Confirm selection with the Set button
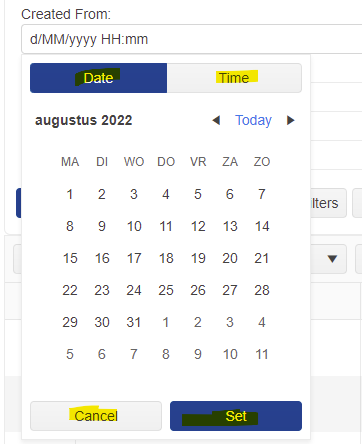 pos(236,416)
